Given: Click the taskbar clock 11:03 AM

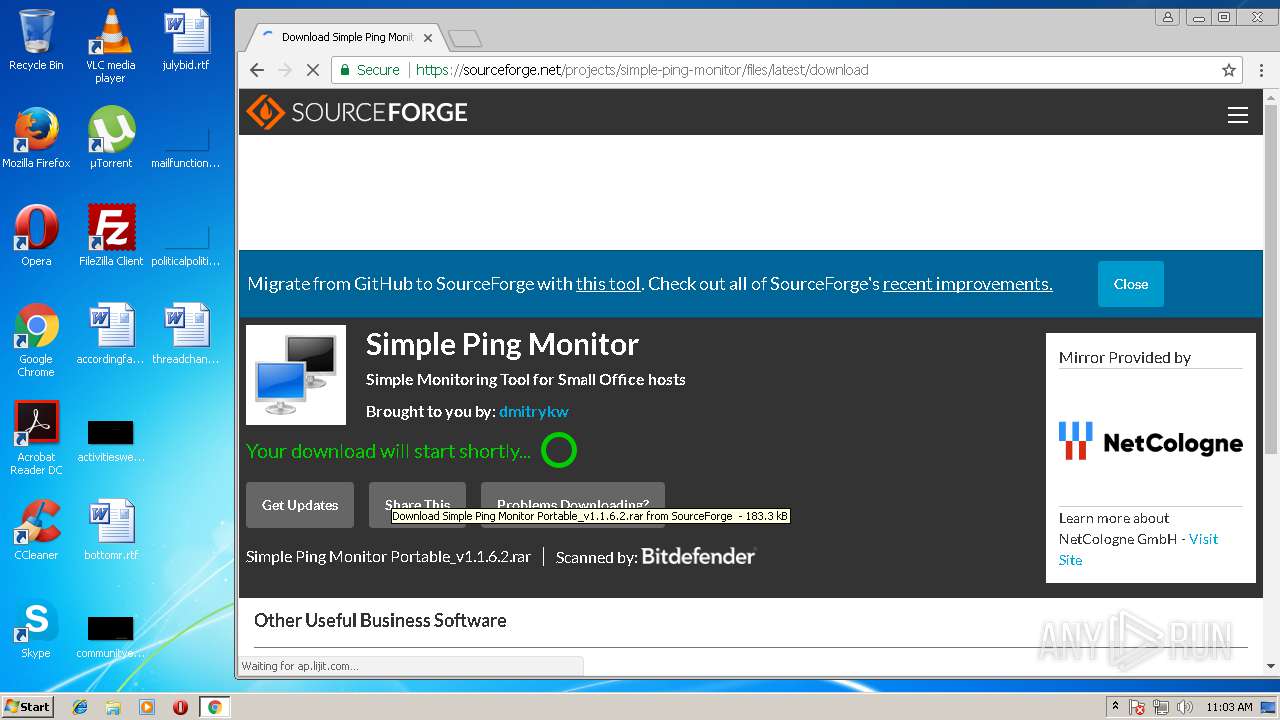Looking at the screenshot, I should point(1229,707).
